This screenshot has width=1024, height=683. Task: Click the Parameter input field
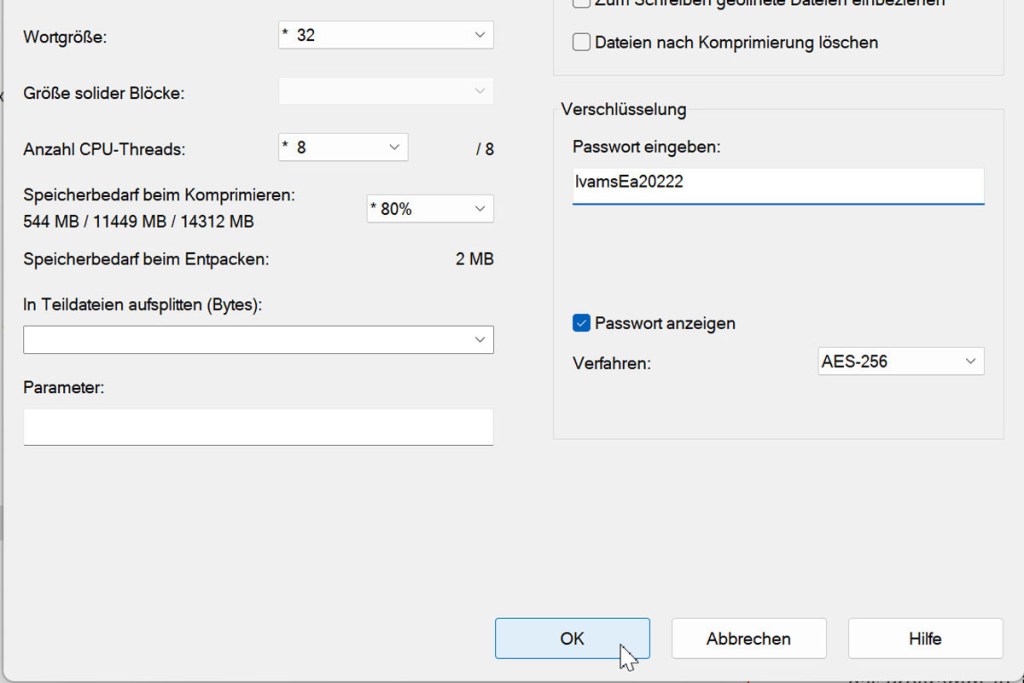(x=259, y=427)
